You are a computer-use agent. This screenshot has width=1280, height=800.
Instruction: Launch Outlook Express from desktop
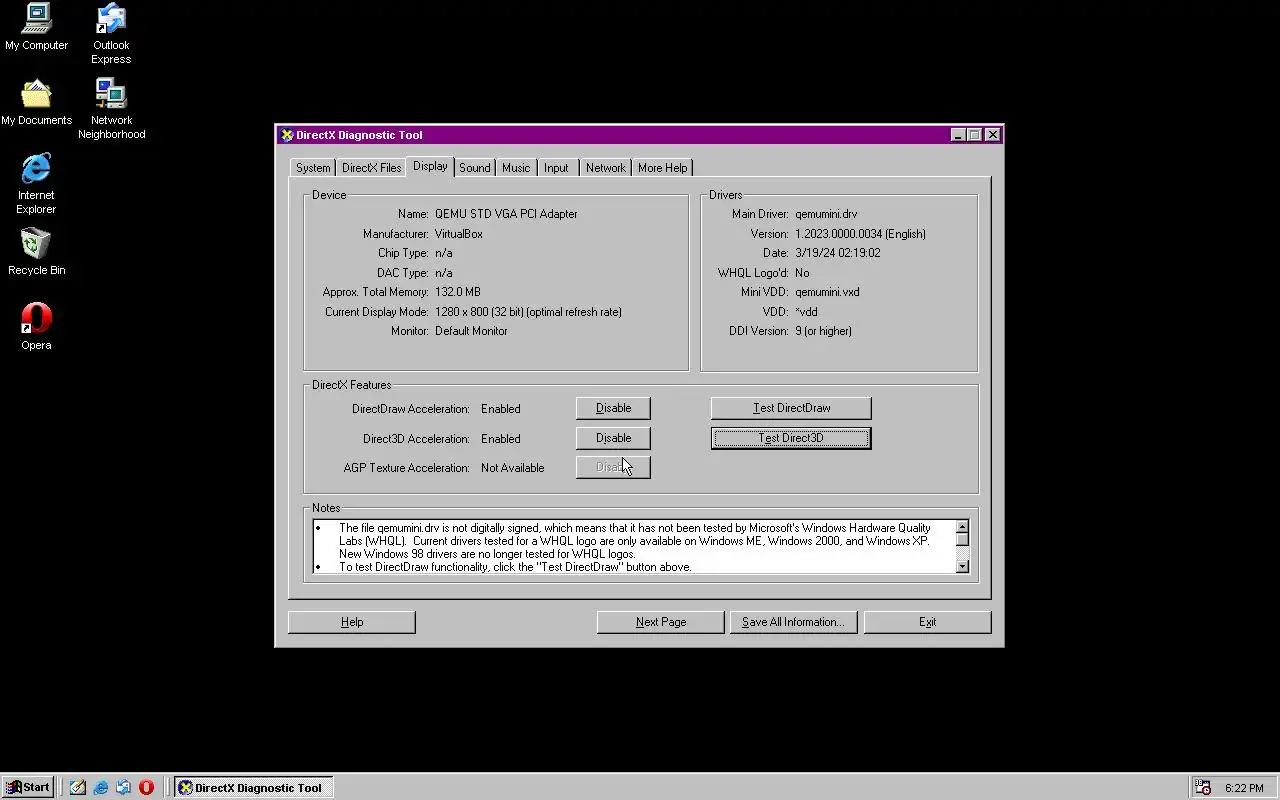111,34
